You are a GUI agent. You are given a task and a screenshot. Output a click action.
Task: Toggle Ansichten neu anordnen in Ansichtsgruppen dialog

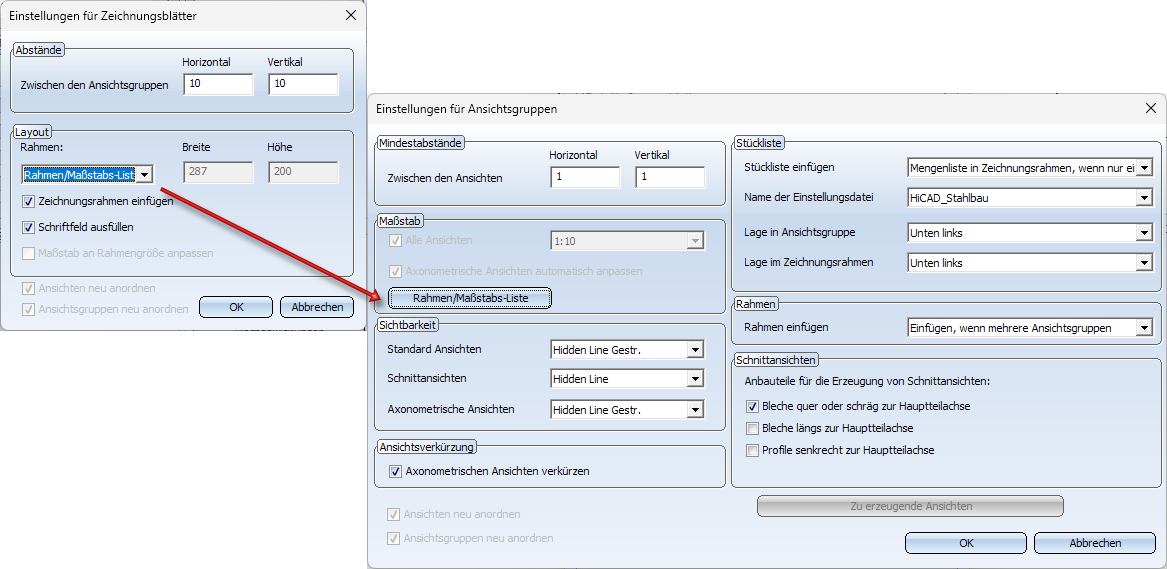coord(393,514)
